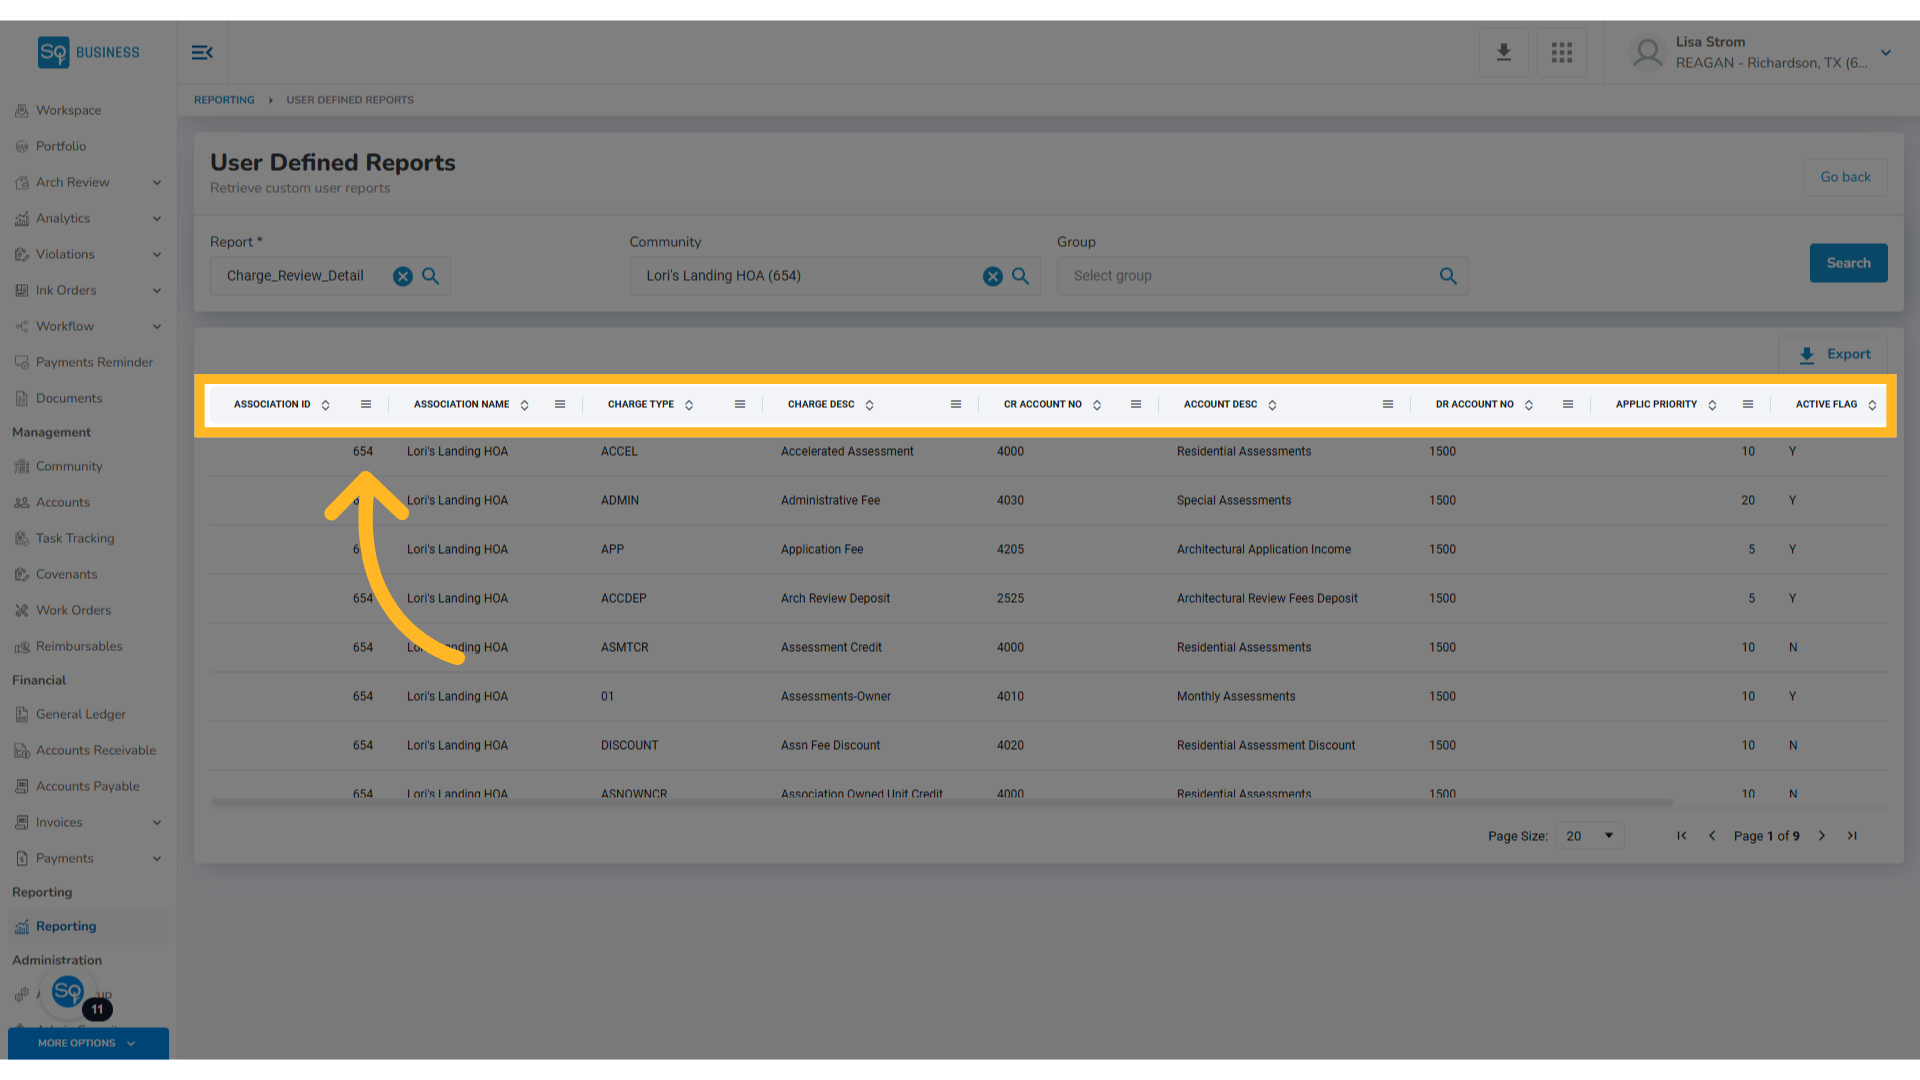Open Workspace in the sidebar
This screenshot has width=1920, height=1080.
[68, 110]
